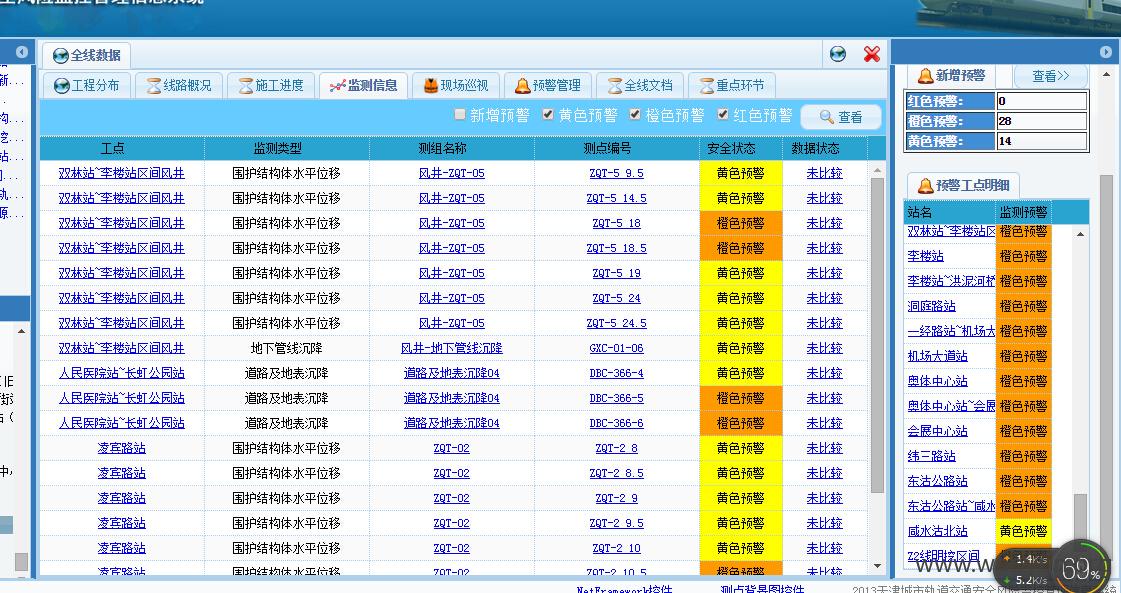Viewport: 1121px width, 593px height.
Task: Open the DBC-366-4 measuring point link
Action: pos(616,373)
